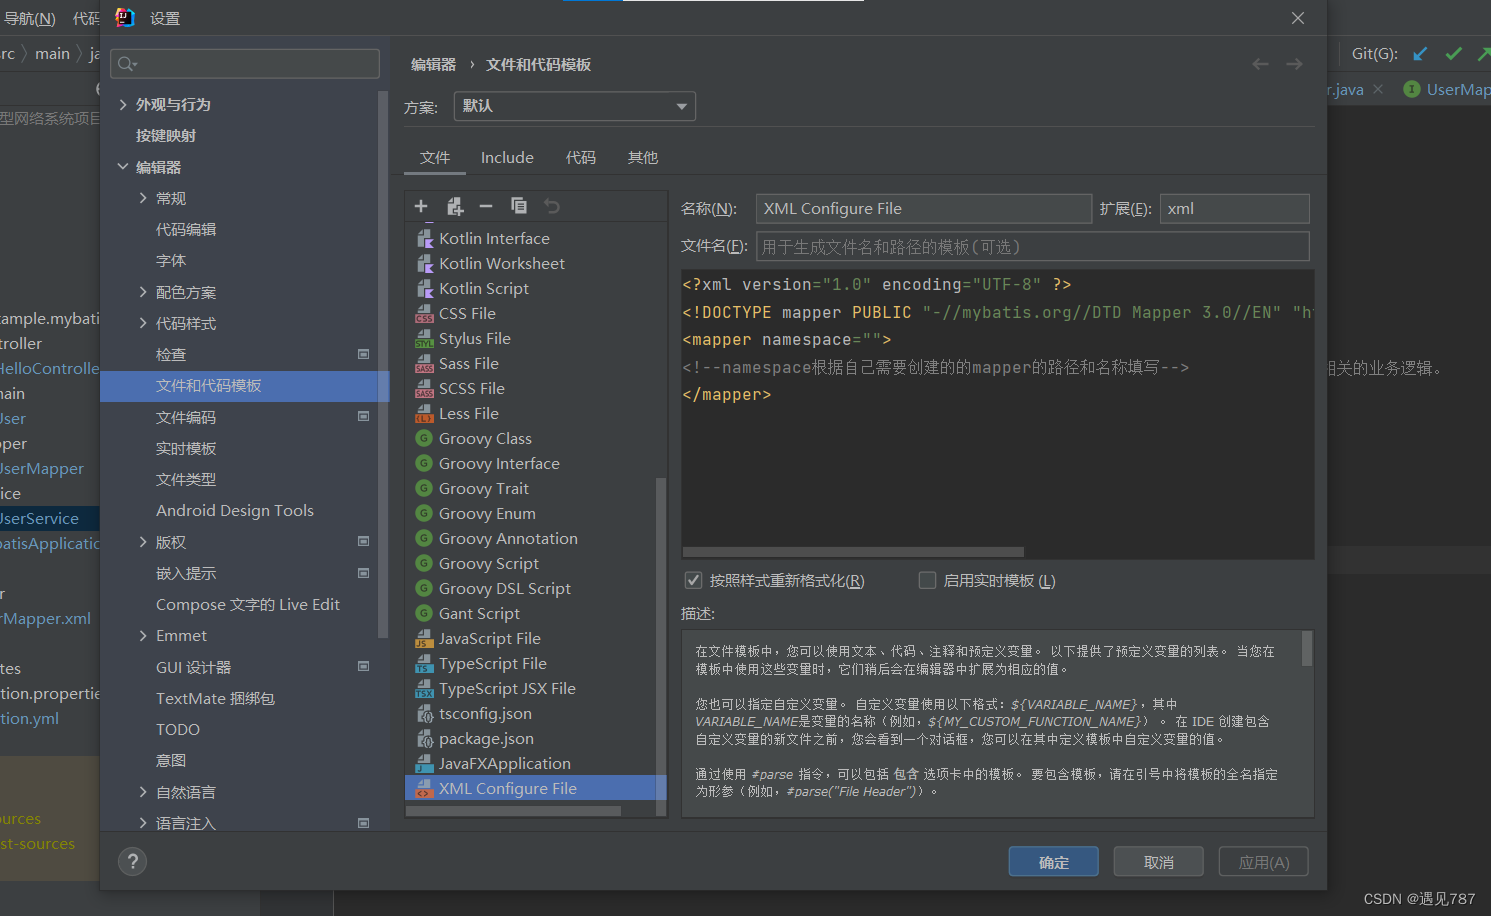
Task: Click the 确定 button
Action: pyautogui.click(x=1053, y=862)
